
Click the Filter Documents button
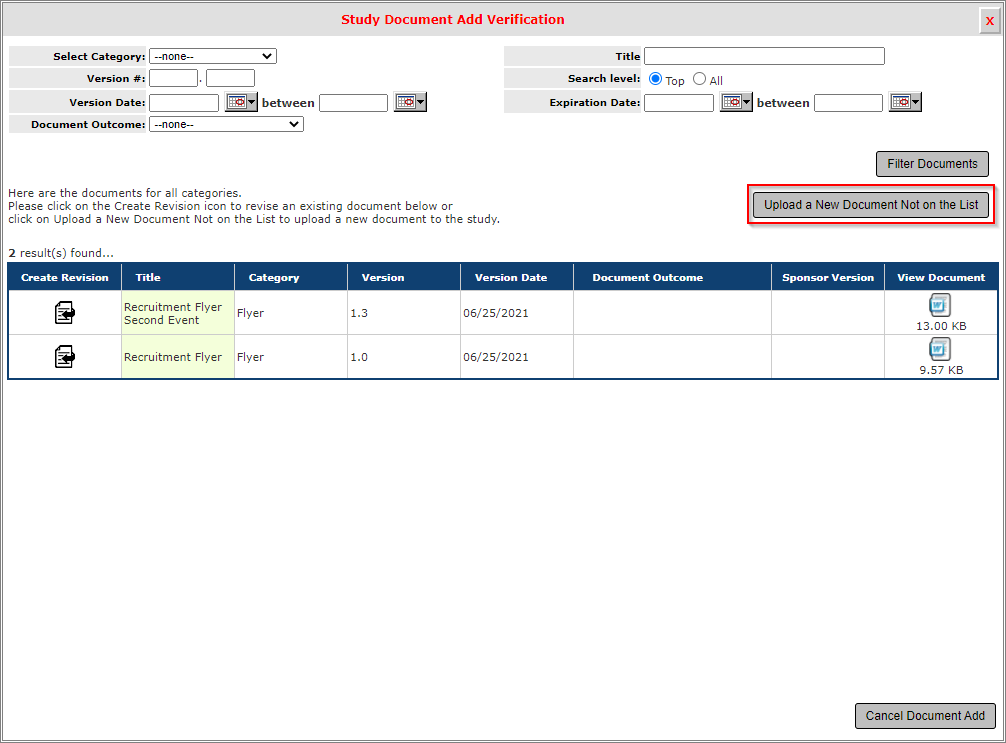[932, 164]
